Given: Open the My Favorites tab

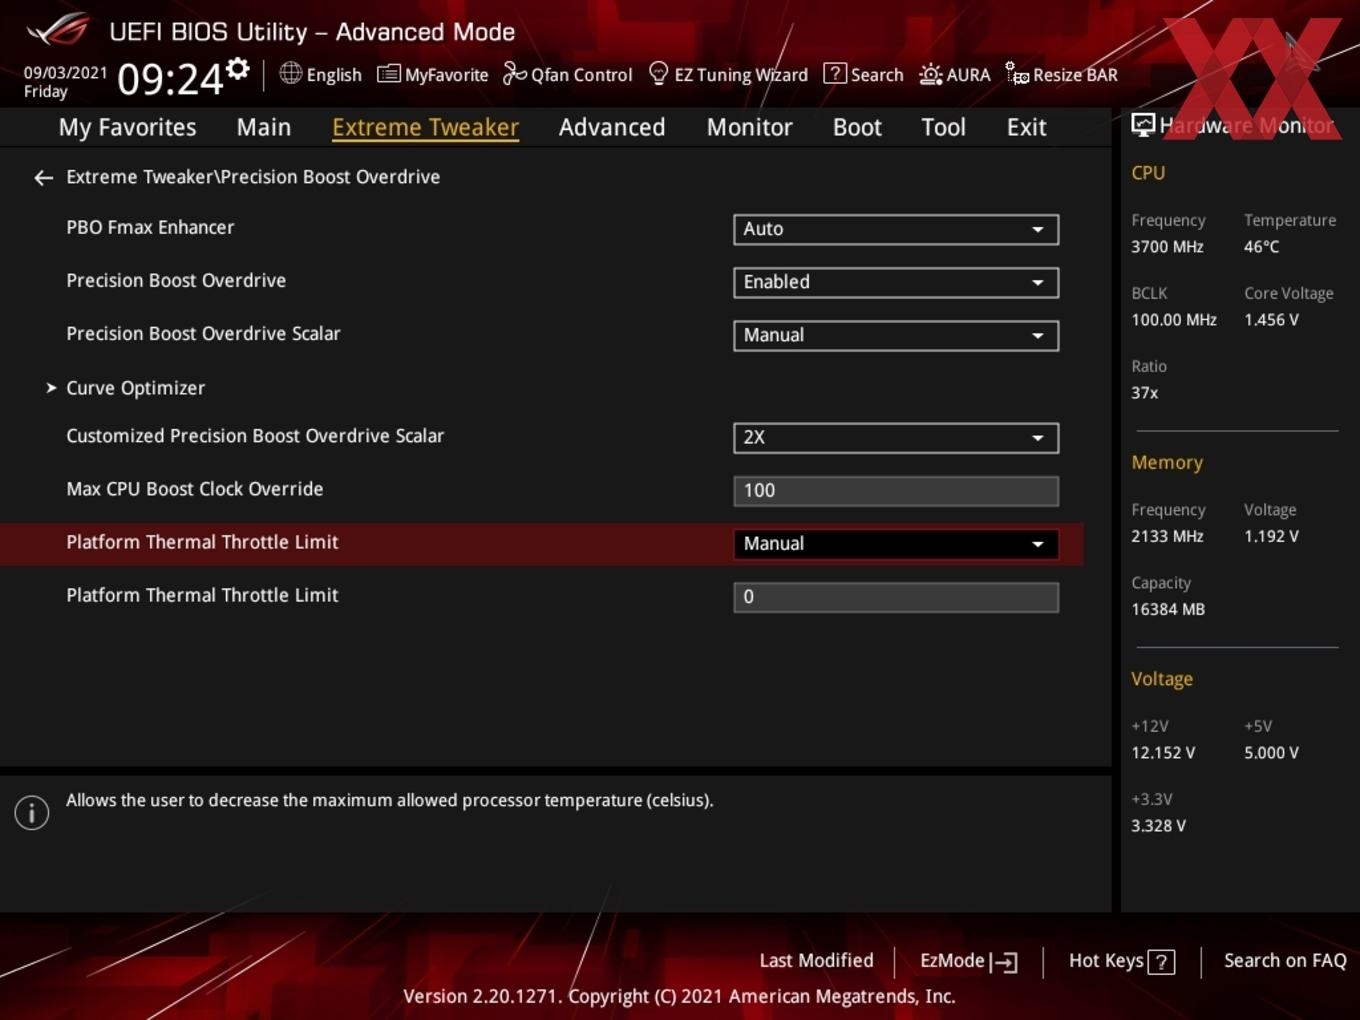Looking at the screenshot, I should [x=127, y=127].
